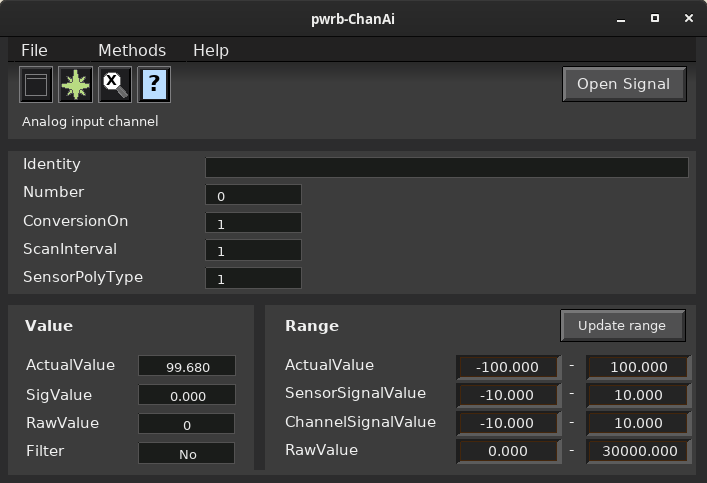Viewport: 707px width, 483px height.
Task: Select the Number value field
Action: (253, 195)
